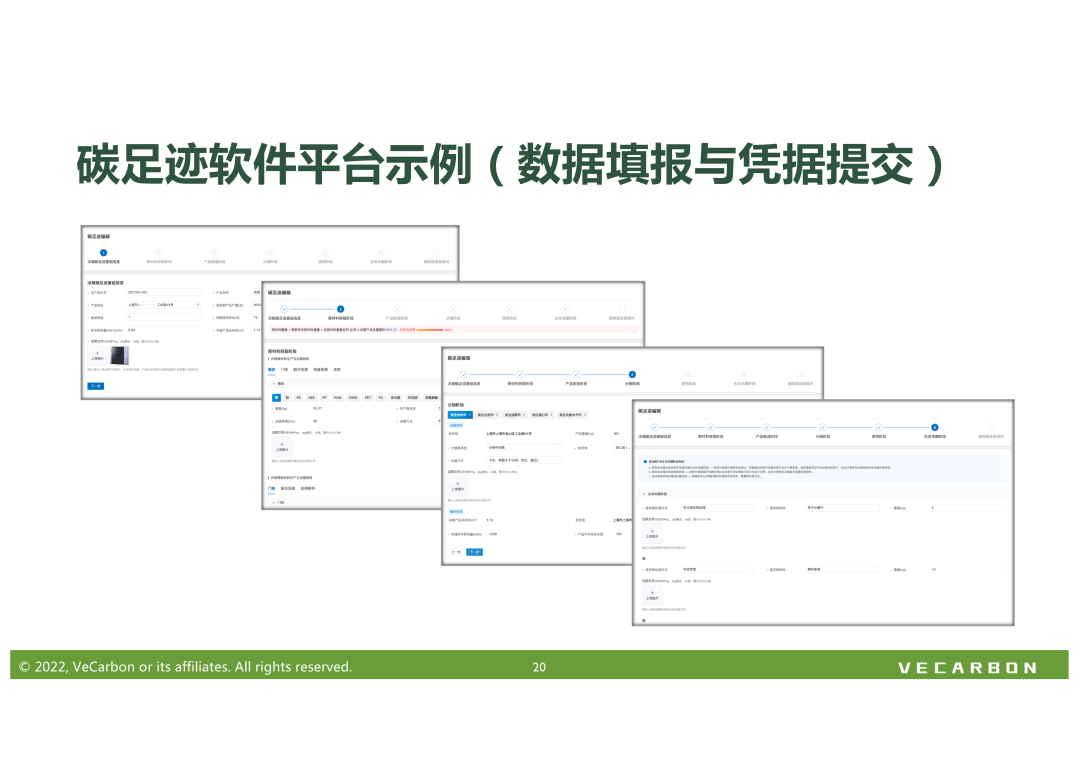Click the weight field showing 10 in step 6 window
Screen dimensions: 1080x764
click(x=966, y=569)
